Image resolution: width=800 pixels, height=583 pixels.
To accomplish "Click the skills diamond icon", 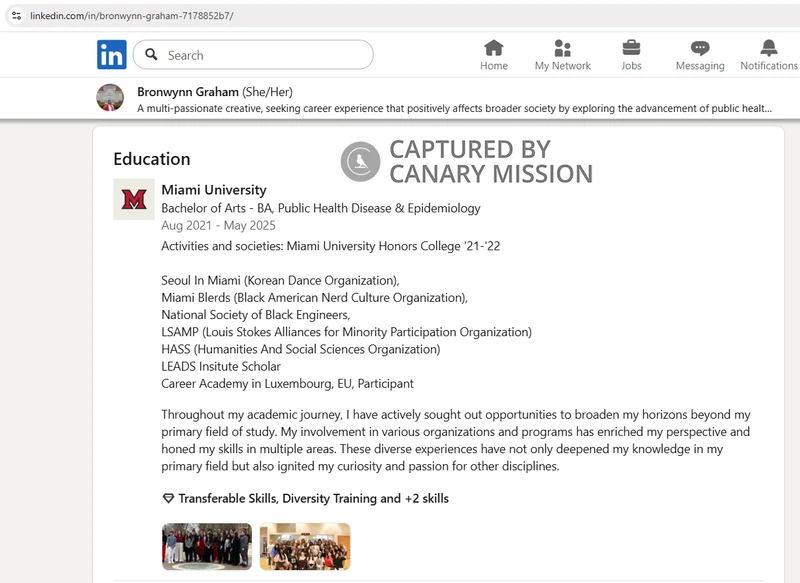I will pyautogui.click(x=168, y=498).
